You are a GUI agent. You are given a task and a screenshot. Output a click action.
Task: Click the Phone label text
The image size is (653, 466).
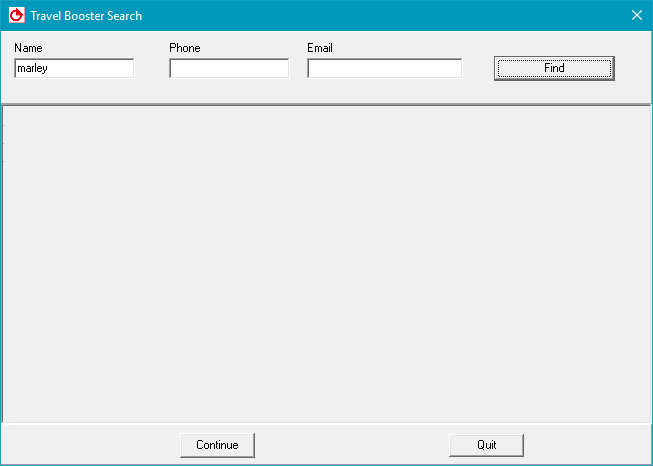185,48
